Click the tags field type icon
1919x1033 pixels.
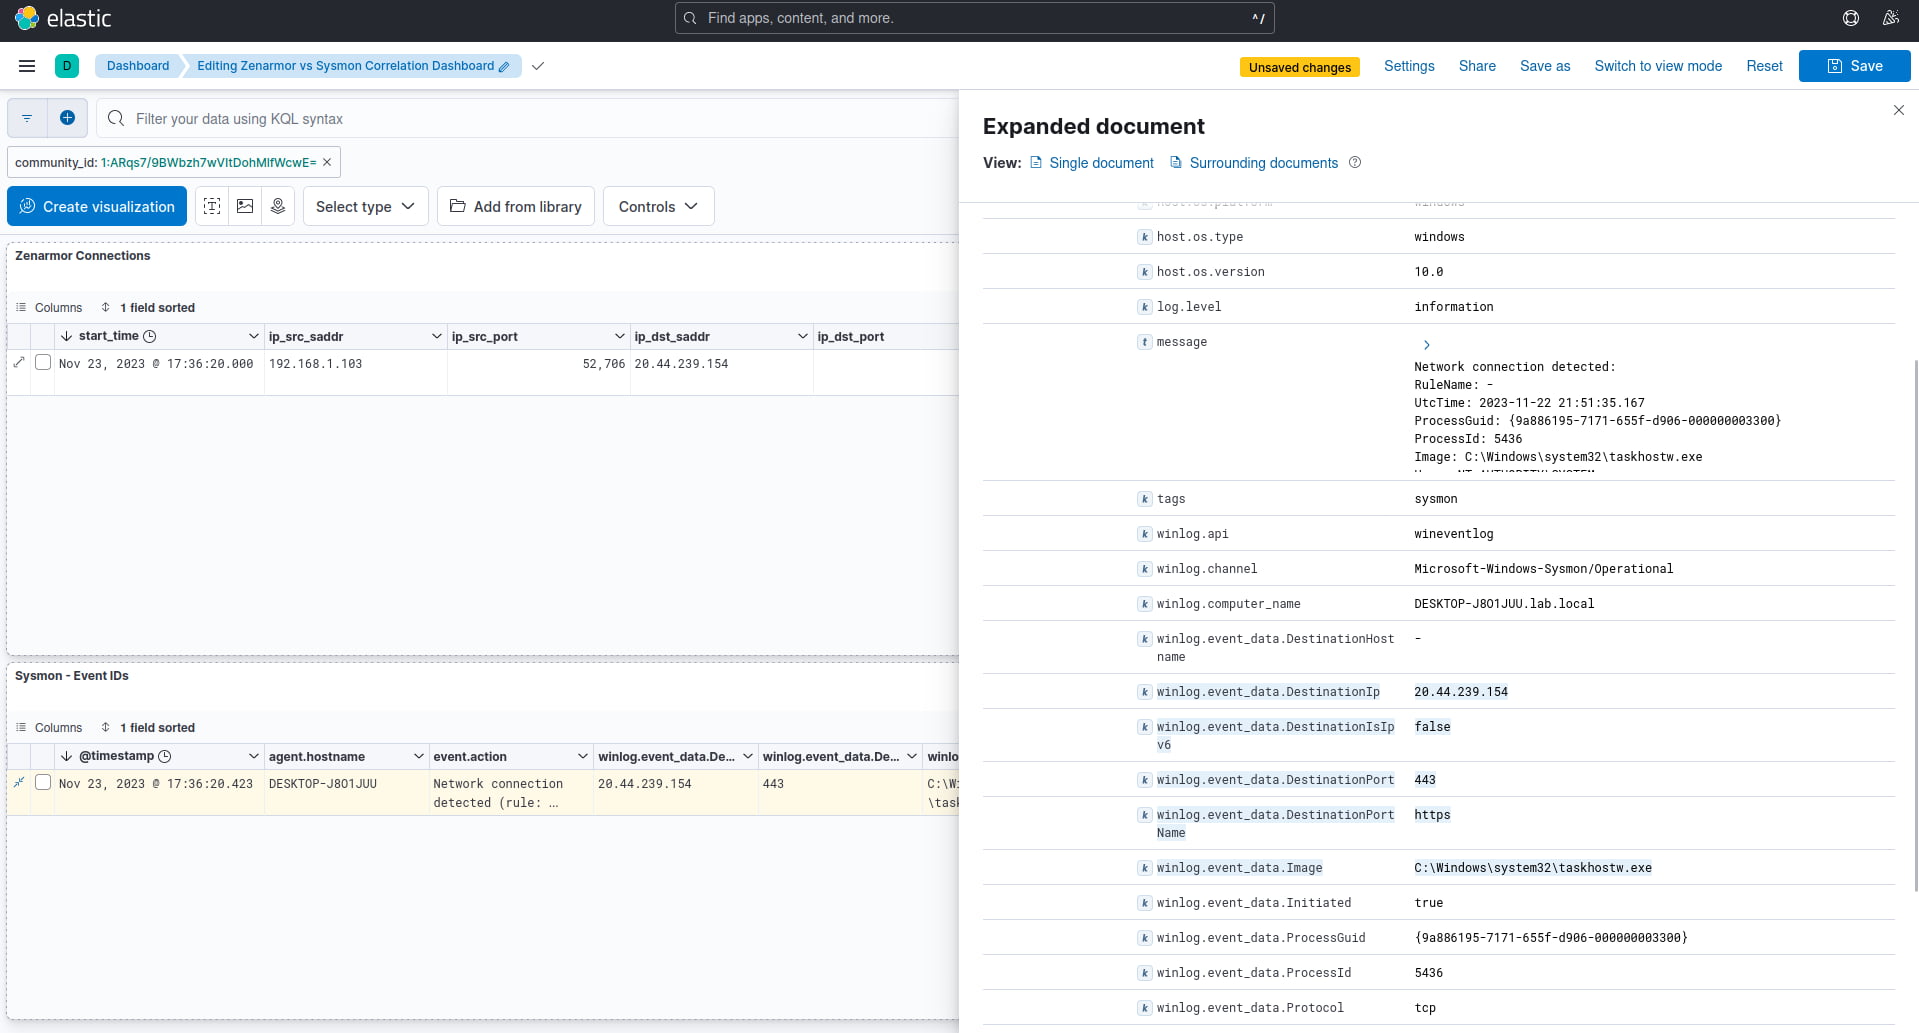pos(1144,499)
